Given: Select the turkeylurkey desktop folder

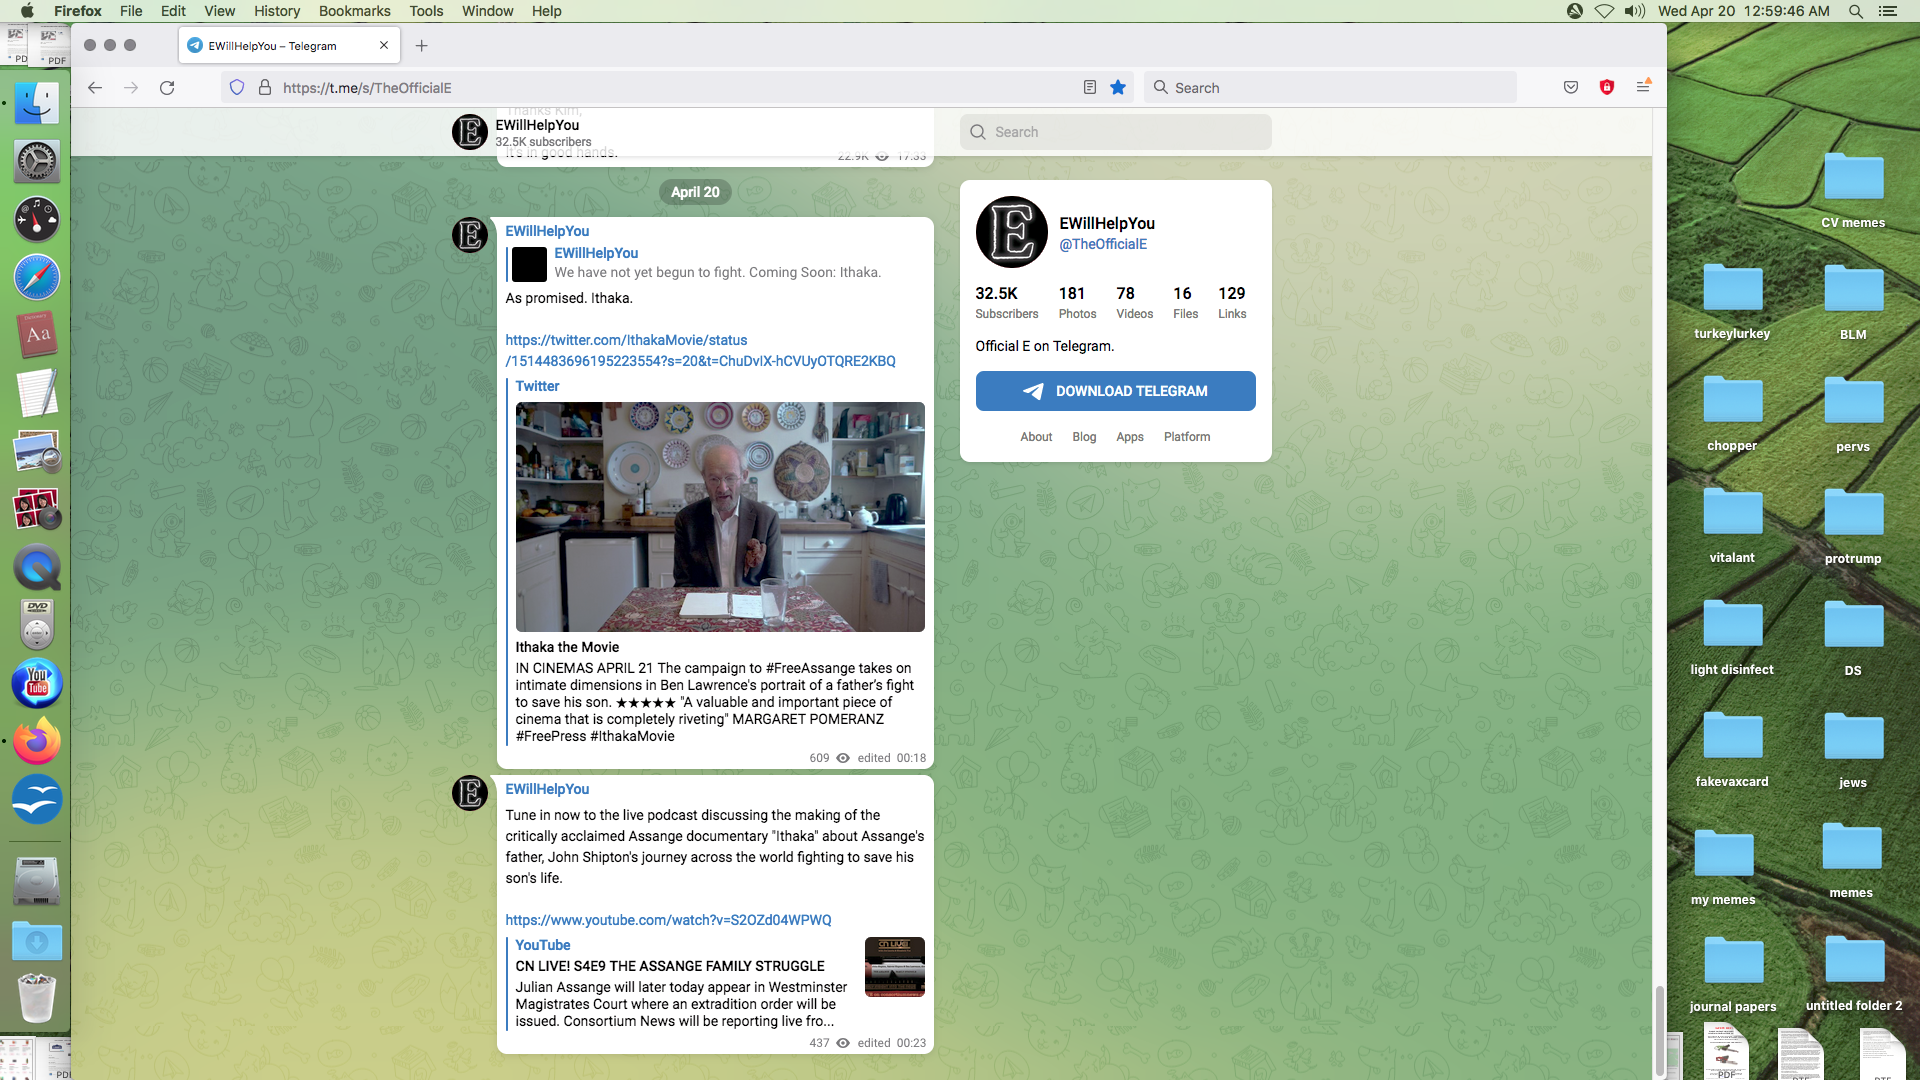Looking at the screenshot, I should point(1732,301).
